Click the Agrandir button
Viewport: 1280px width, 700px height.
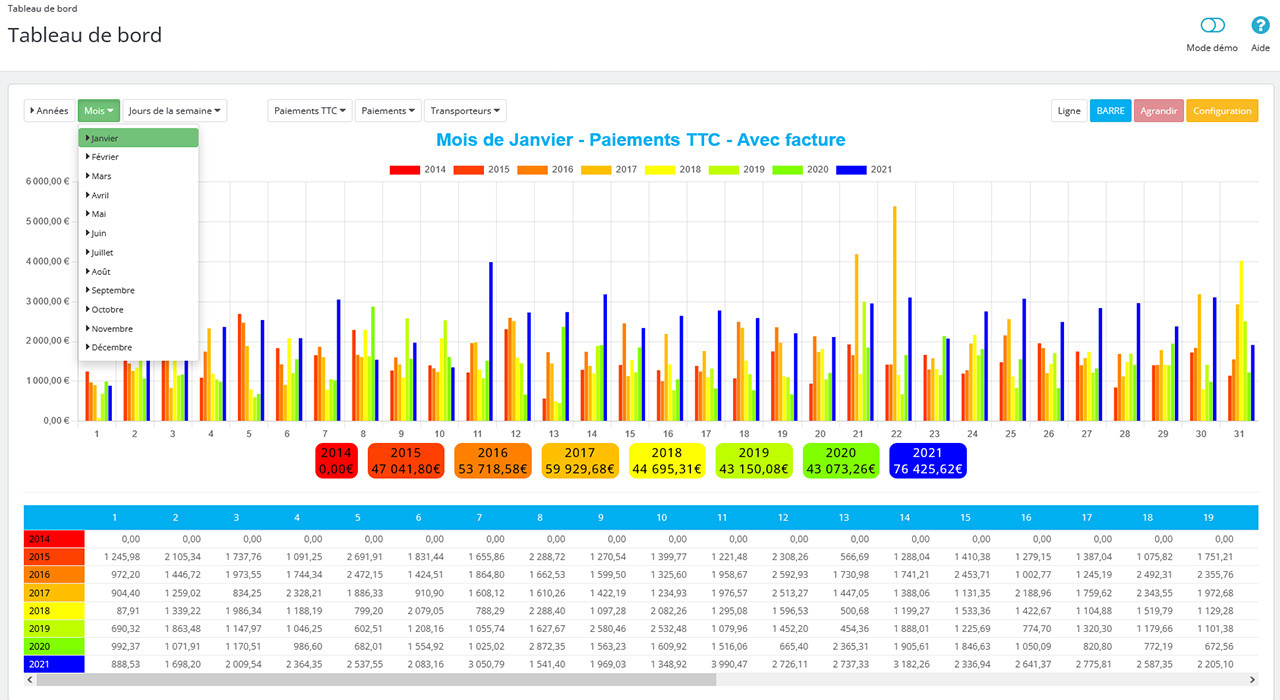[1158, 111]
